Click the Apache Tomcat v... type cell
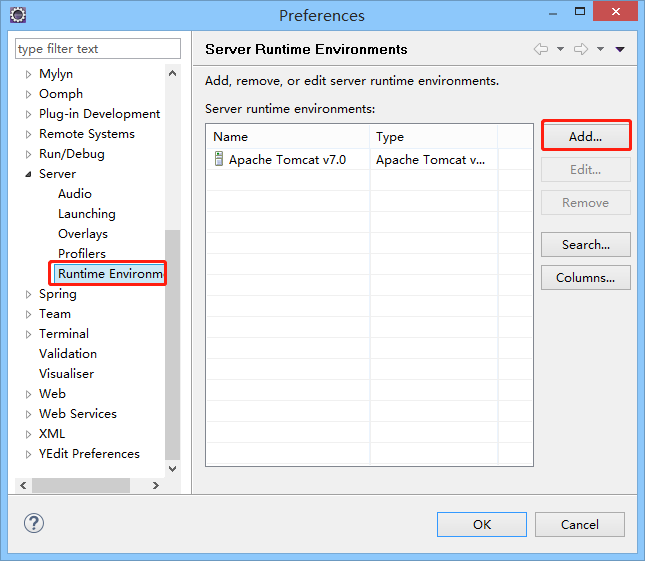The image size is (645, 561). coord(430,159)
